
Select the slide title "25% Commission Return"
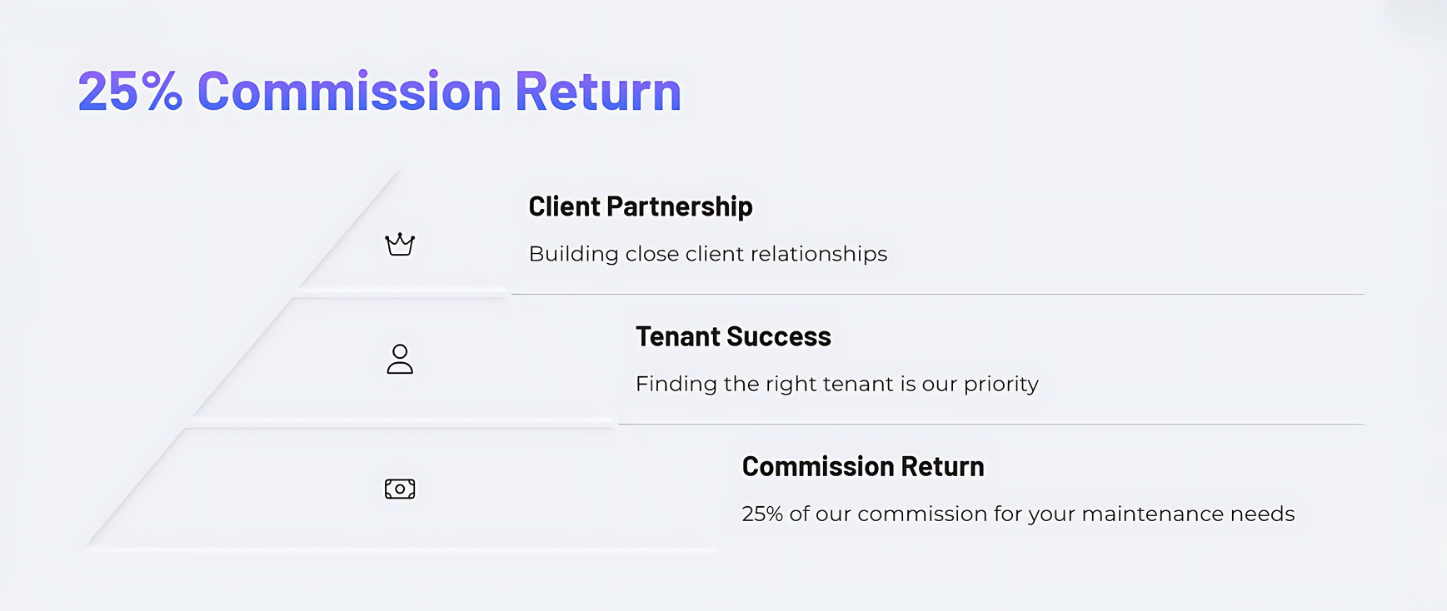379,91
